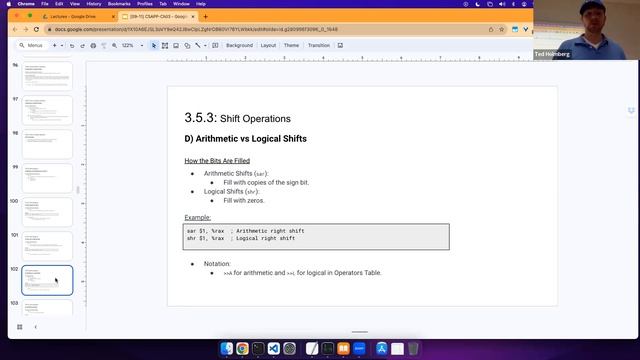
Task: Click the speaker notes drag handle
Action: click(360, 332)
